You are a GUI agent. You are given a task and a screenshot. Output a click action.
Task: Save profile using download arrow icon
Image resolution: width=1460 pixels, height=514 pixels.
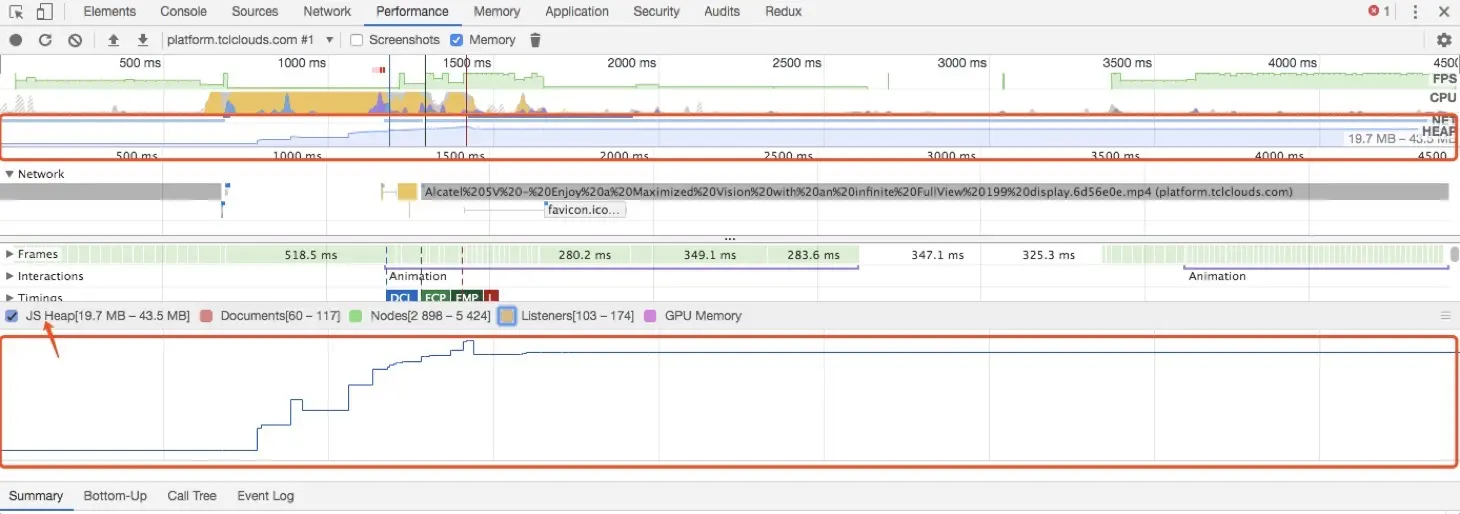[x=143, y=40]
